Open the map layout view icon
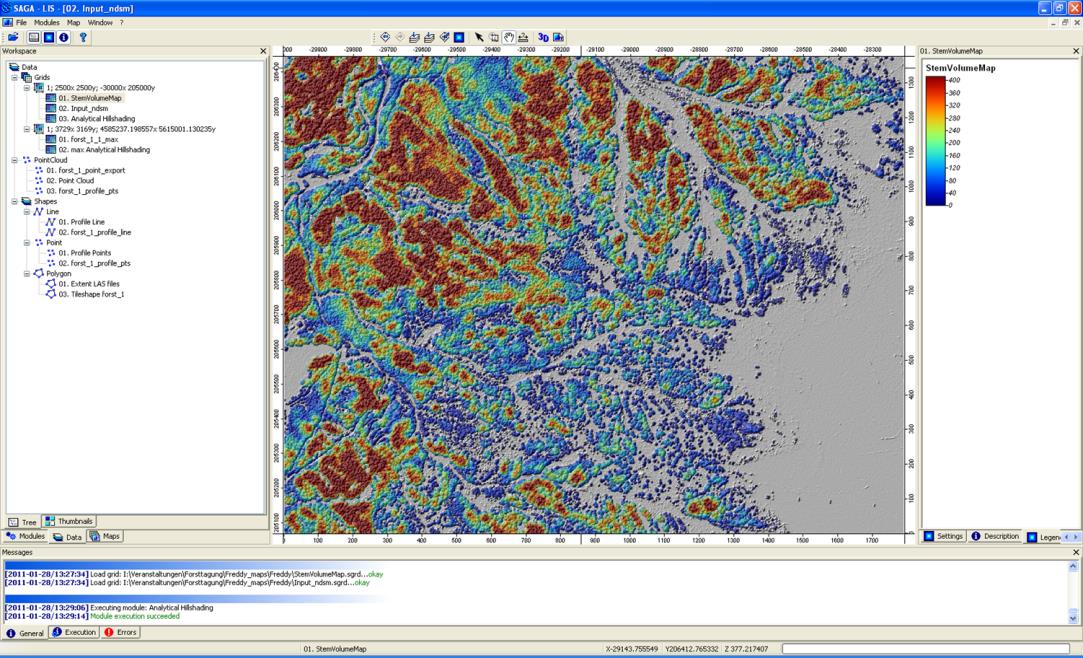This screenshot has width=1083, height=658. coord(558,37)
